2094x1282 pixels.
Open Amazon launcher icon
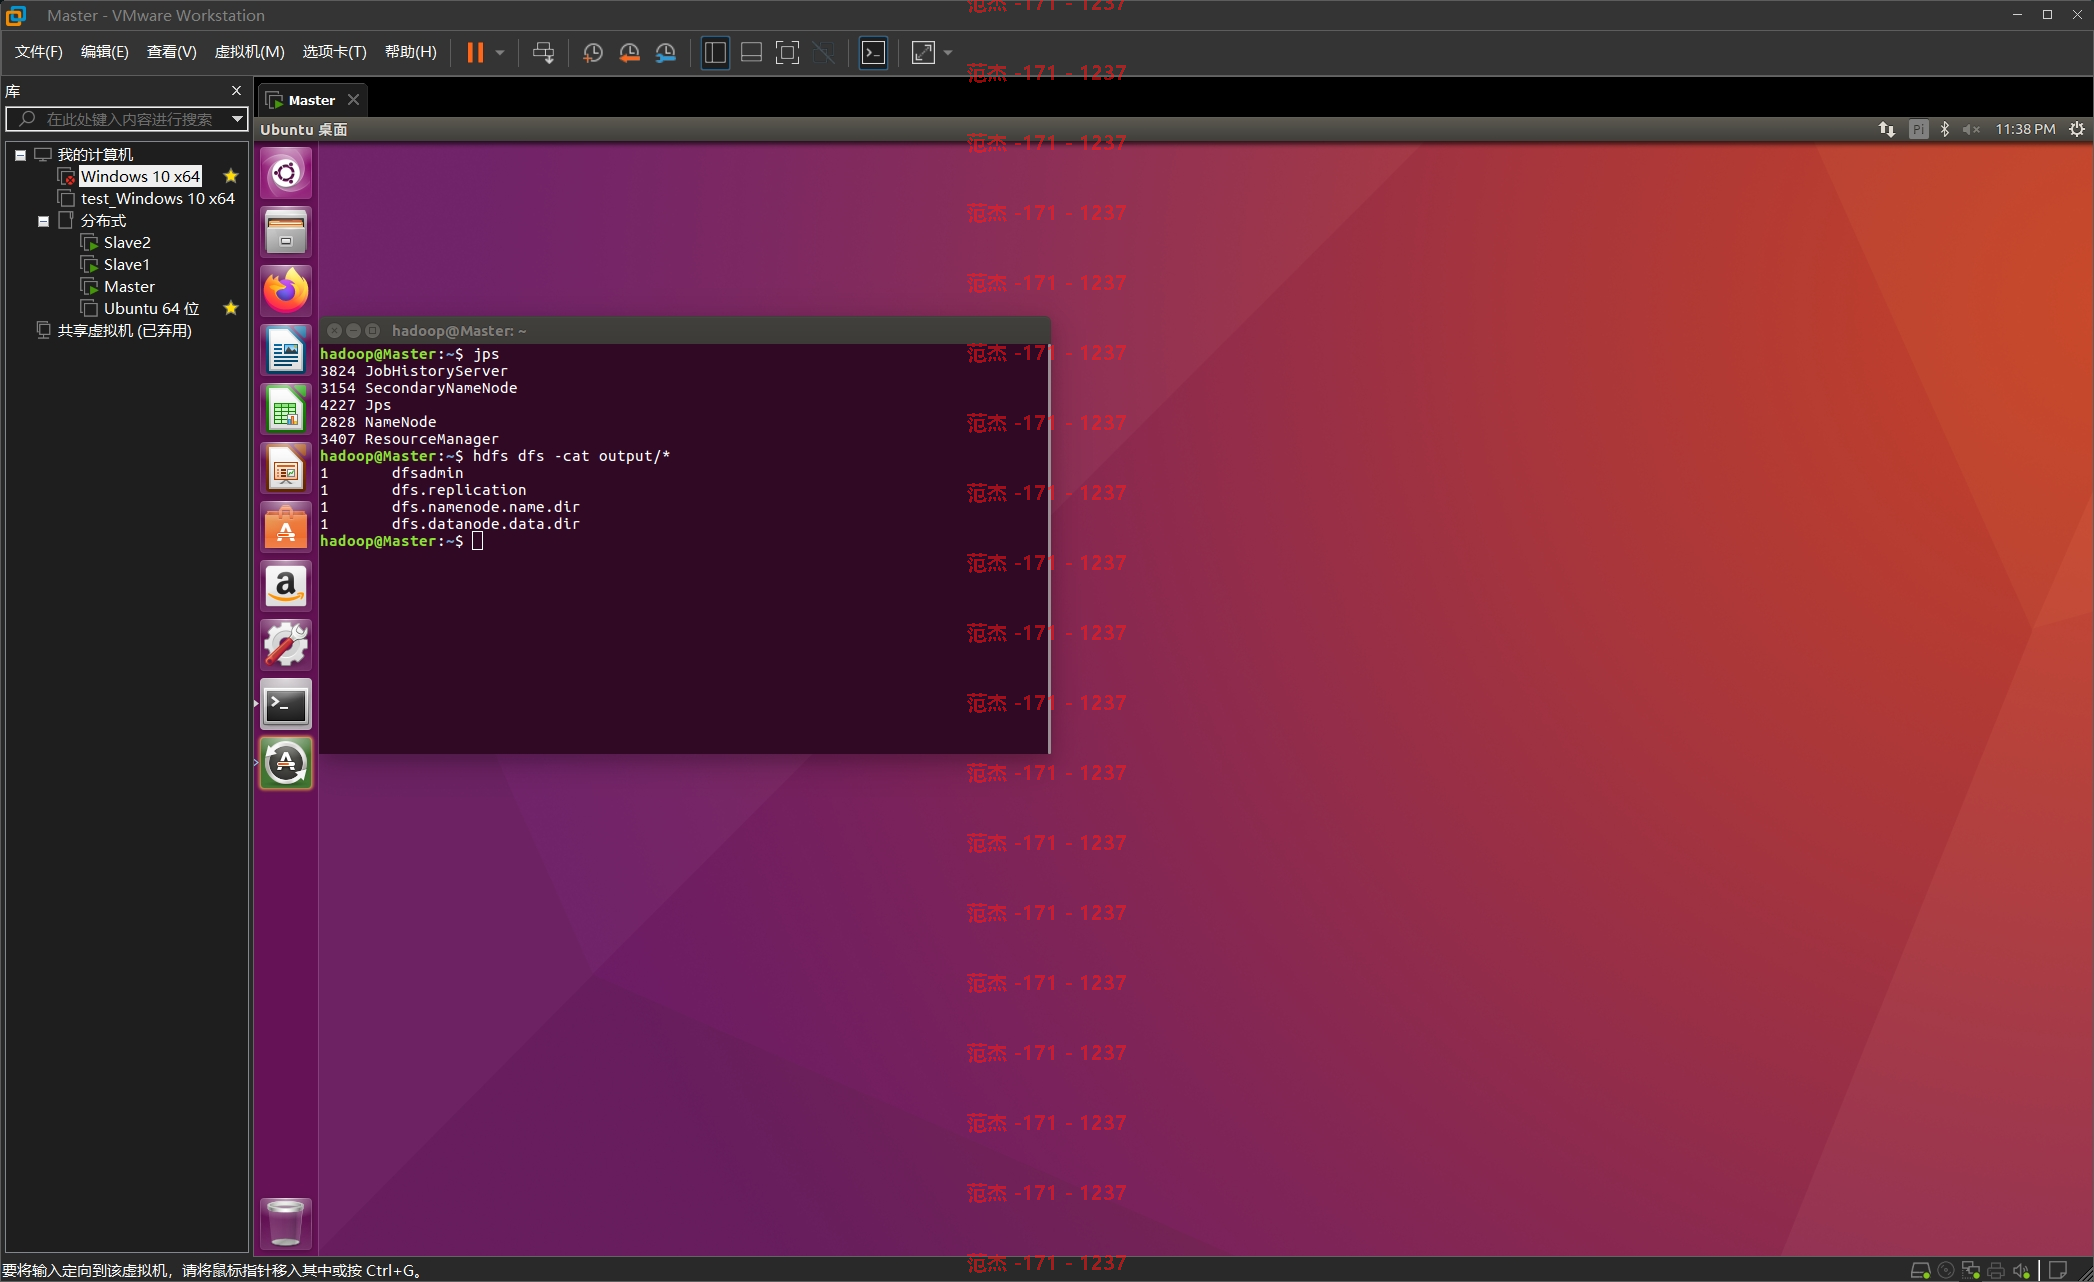coord(286,586)
